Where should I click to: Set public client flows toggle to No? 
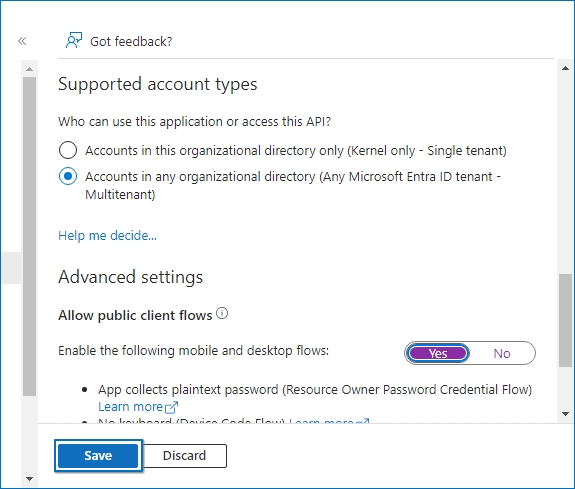pyautogui.click(x=502, y=353)
